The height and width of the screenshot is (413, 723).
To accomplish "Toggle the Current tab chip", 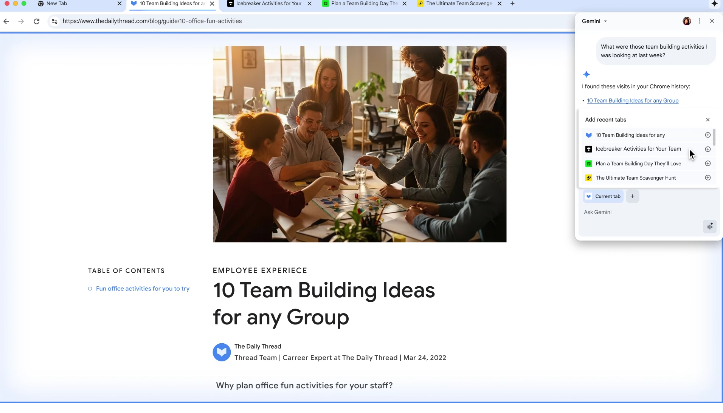I will [603, 196].
